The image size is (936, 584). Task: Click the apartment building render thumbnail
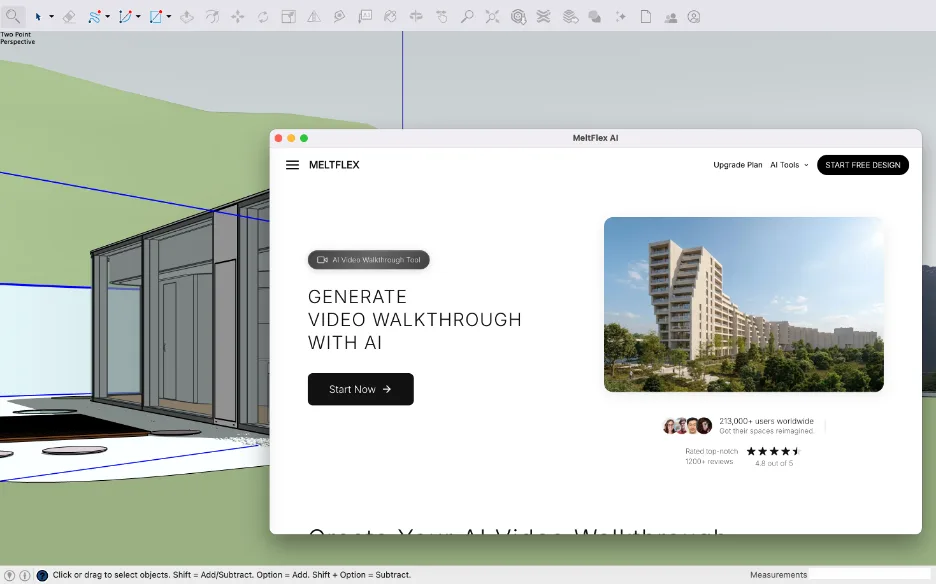point(744,305)
